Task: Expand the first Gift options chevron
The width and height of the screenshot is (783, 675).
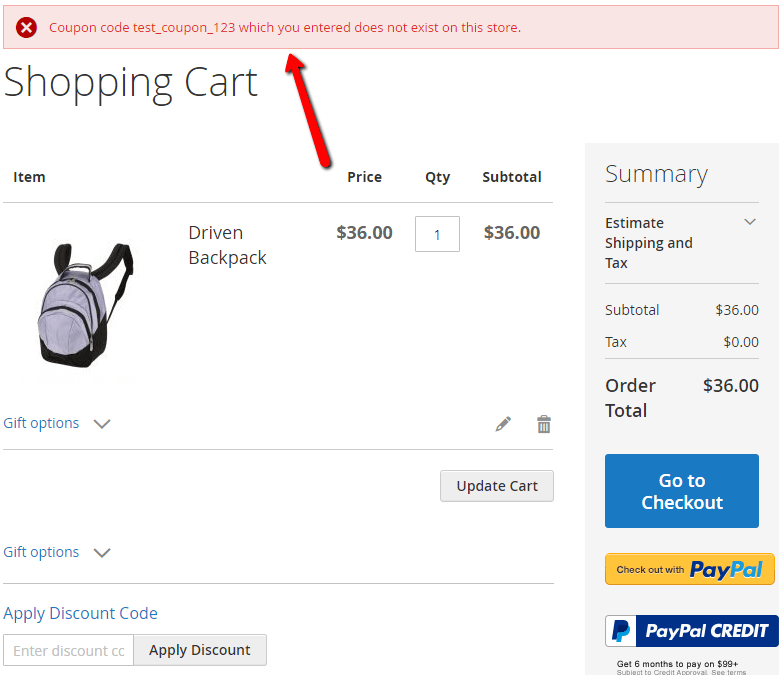Action: (102, 424)
